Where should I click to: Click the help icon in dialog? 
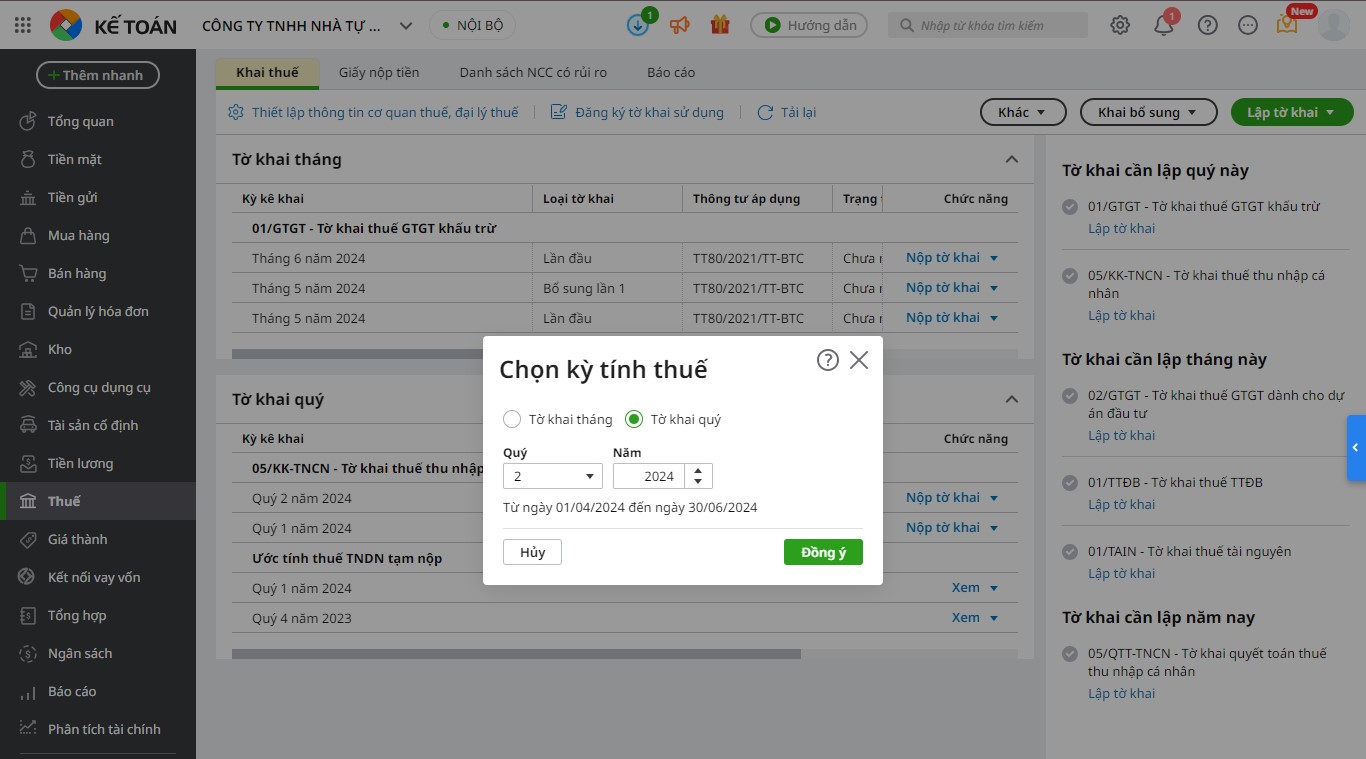click(x=827, y=360)
